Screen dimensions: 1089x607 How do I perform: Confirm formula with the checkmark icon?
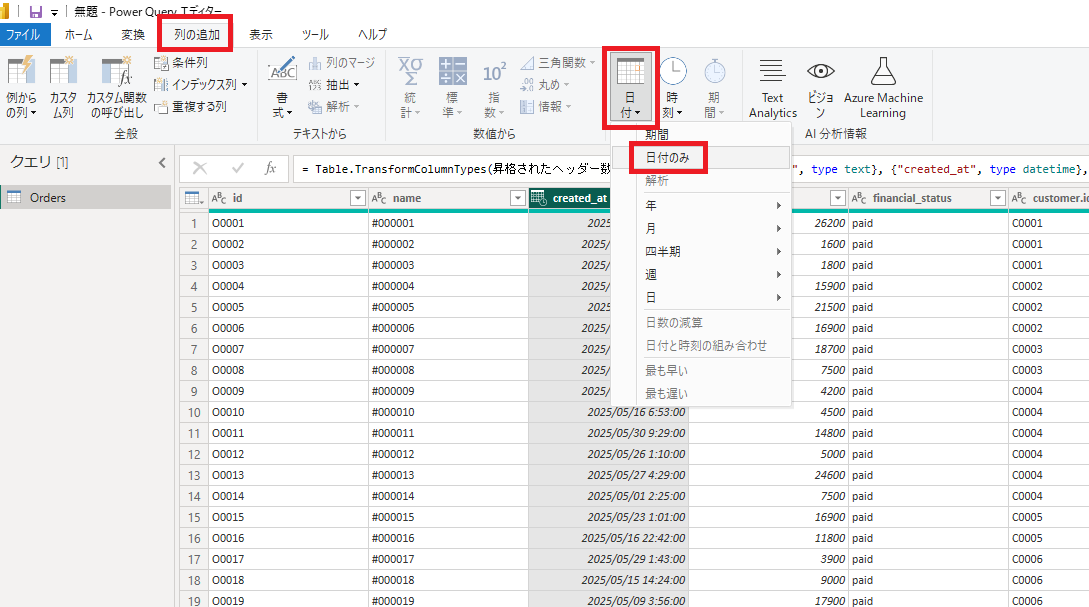tap(238, 168)
